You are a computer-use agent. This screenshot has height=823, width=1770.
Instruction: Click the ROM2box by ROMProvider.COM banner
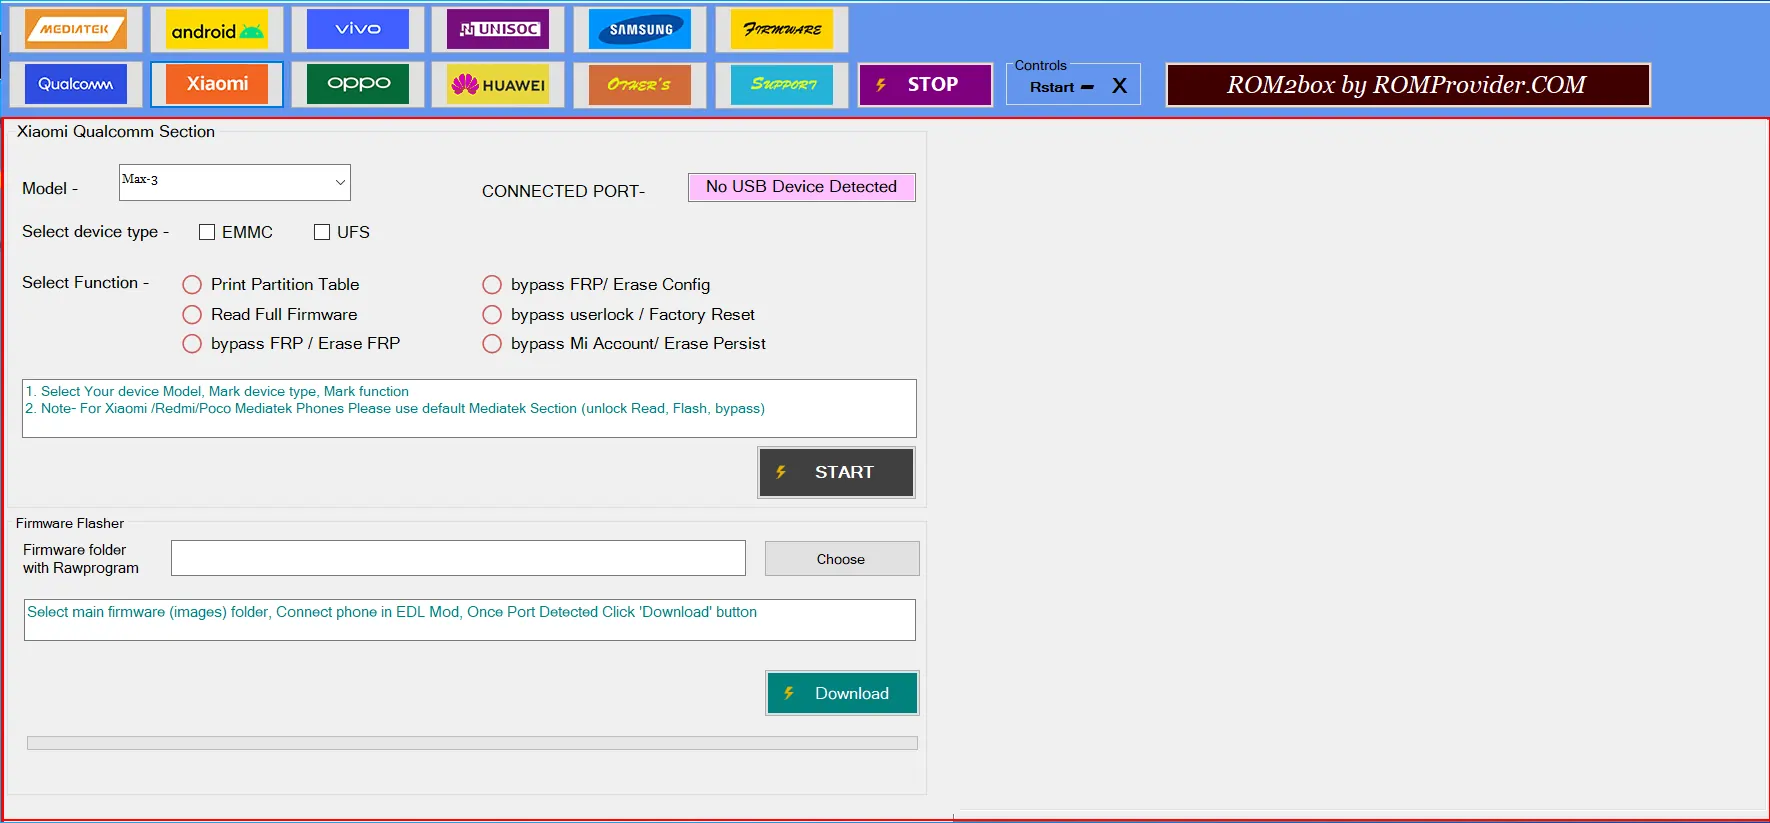tap(1408, 85)
